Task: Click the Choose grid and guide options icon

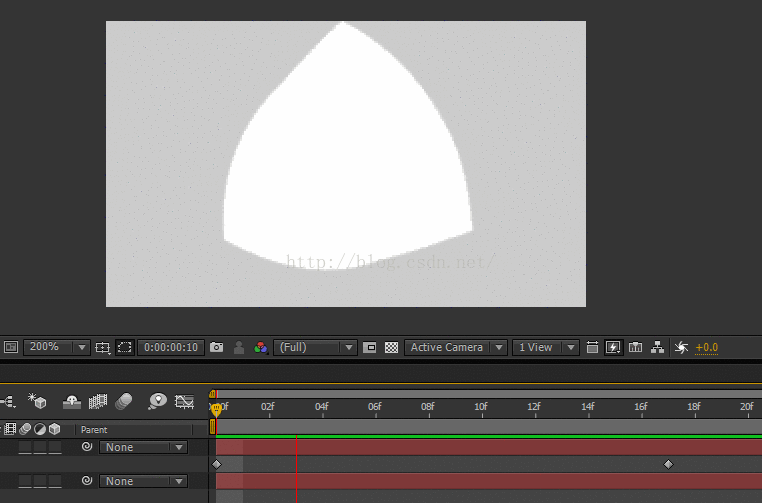Action: point(103,348)
